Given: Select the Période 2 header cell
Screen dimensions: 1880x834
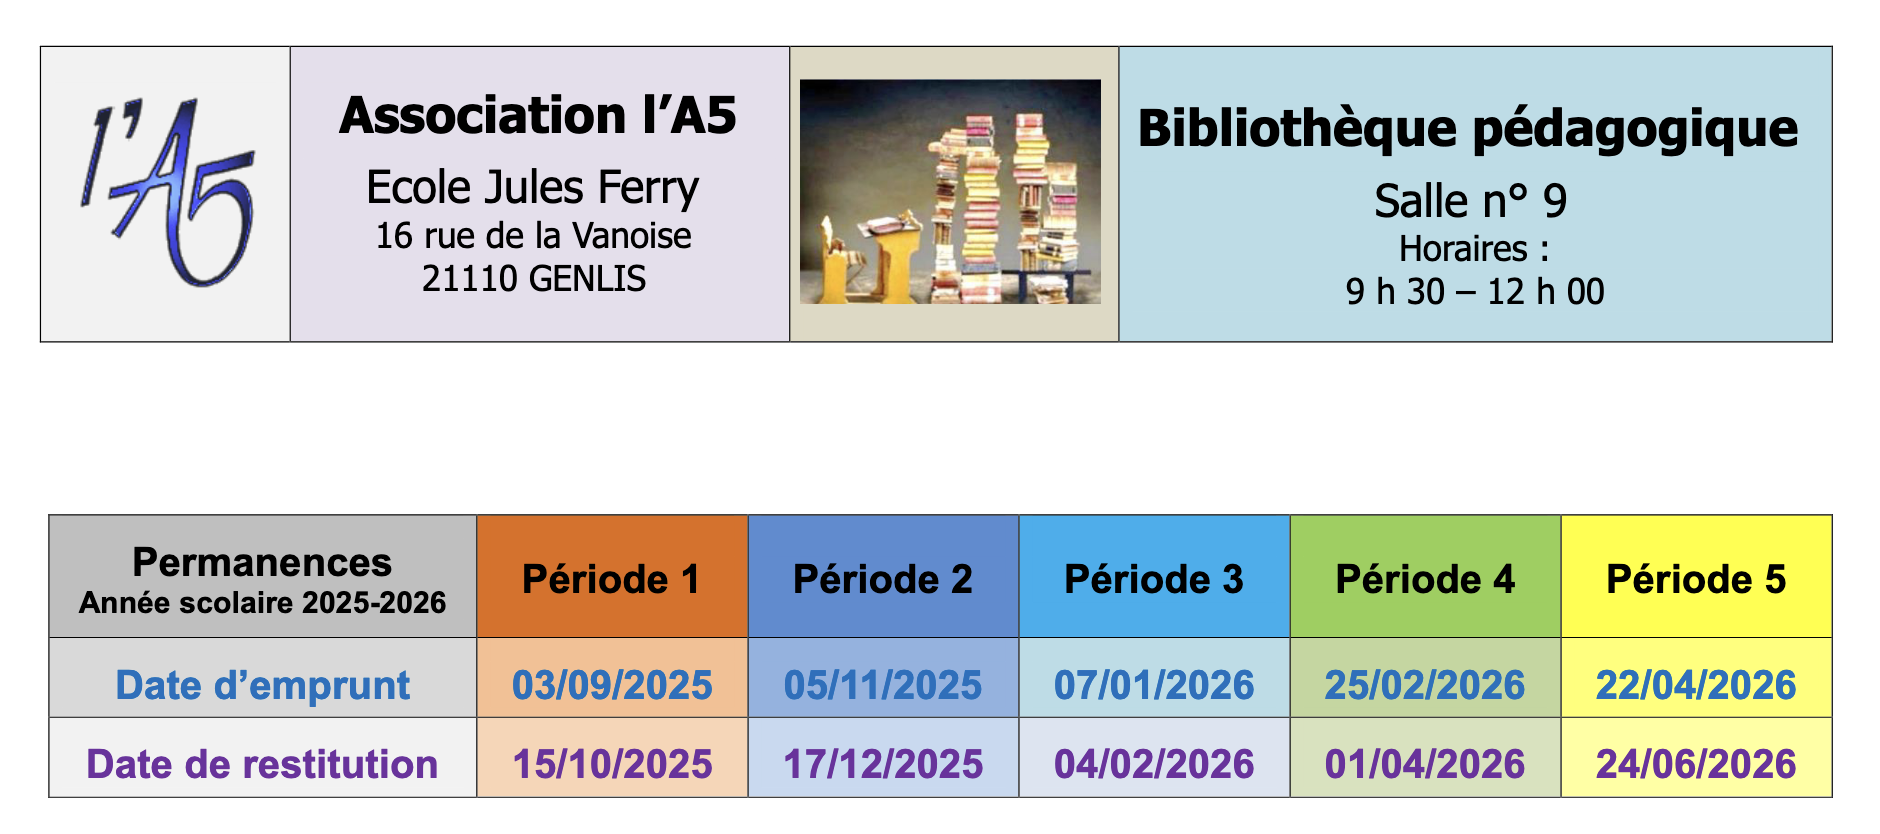Looking at the screenshot, I should click(x=883, y=577).
